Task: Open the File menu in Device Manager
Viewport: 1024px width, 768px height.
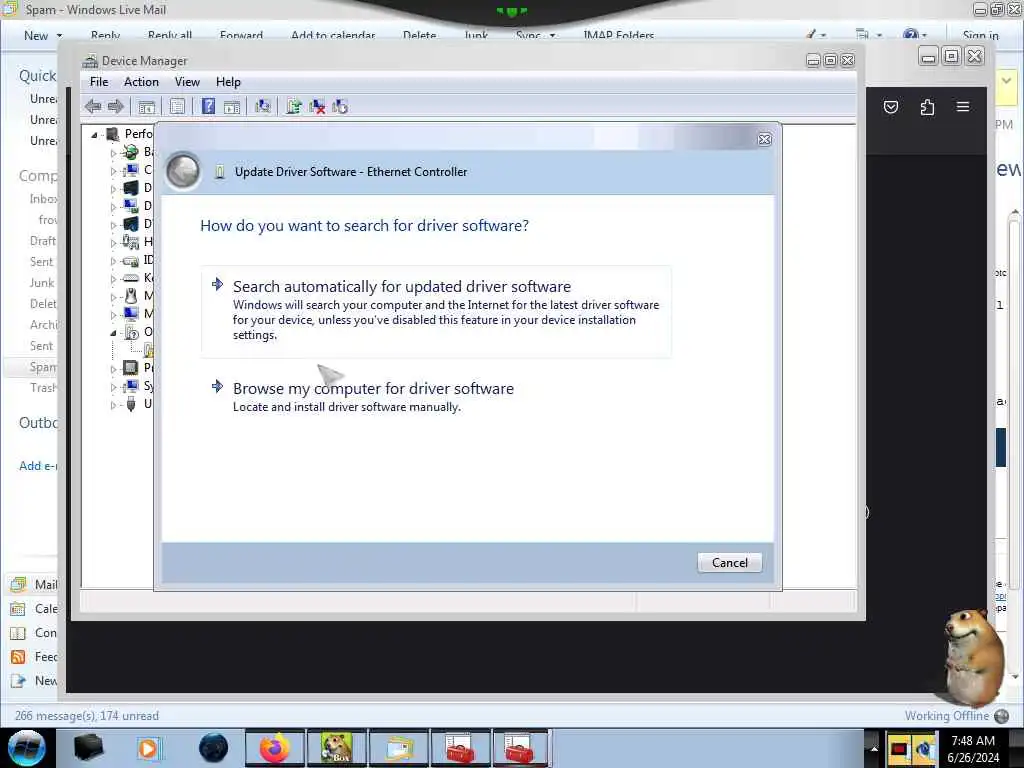Action: 99,82
